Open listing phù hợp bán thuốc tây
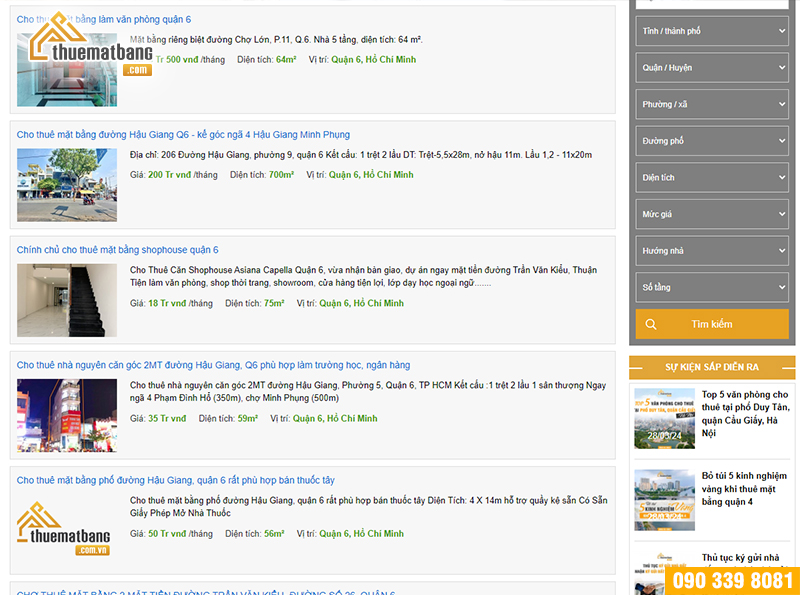The width and height of the screenshot is (800, 595). [175, 480]
